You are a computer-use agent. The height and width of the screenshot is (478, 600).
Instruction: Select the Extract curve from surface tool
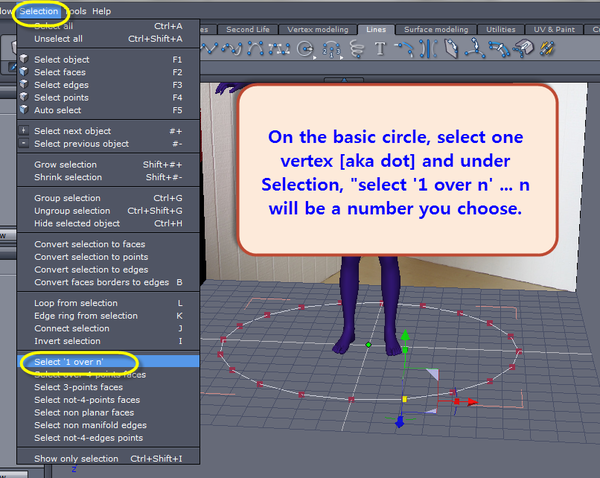tap(523, 49)
